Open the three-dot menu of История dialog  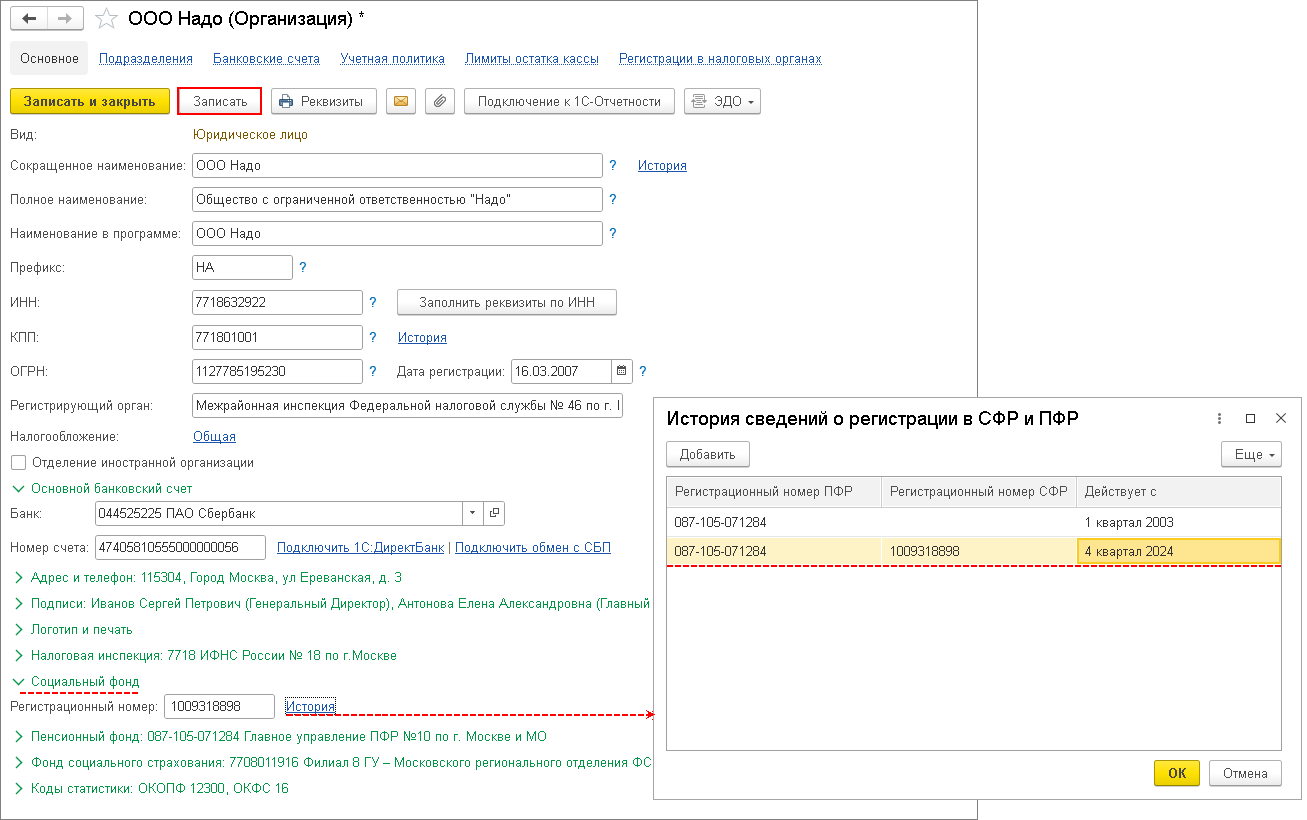point(1219,419)
